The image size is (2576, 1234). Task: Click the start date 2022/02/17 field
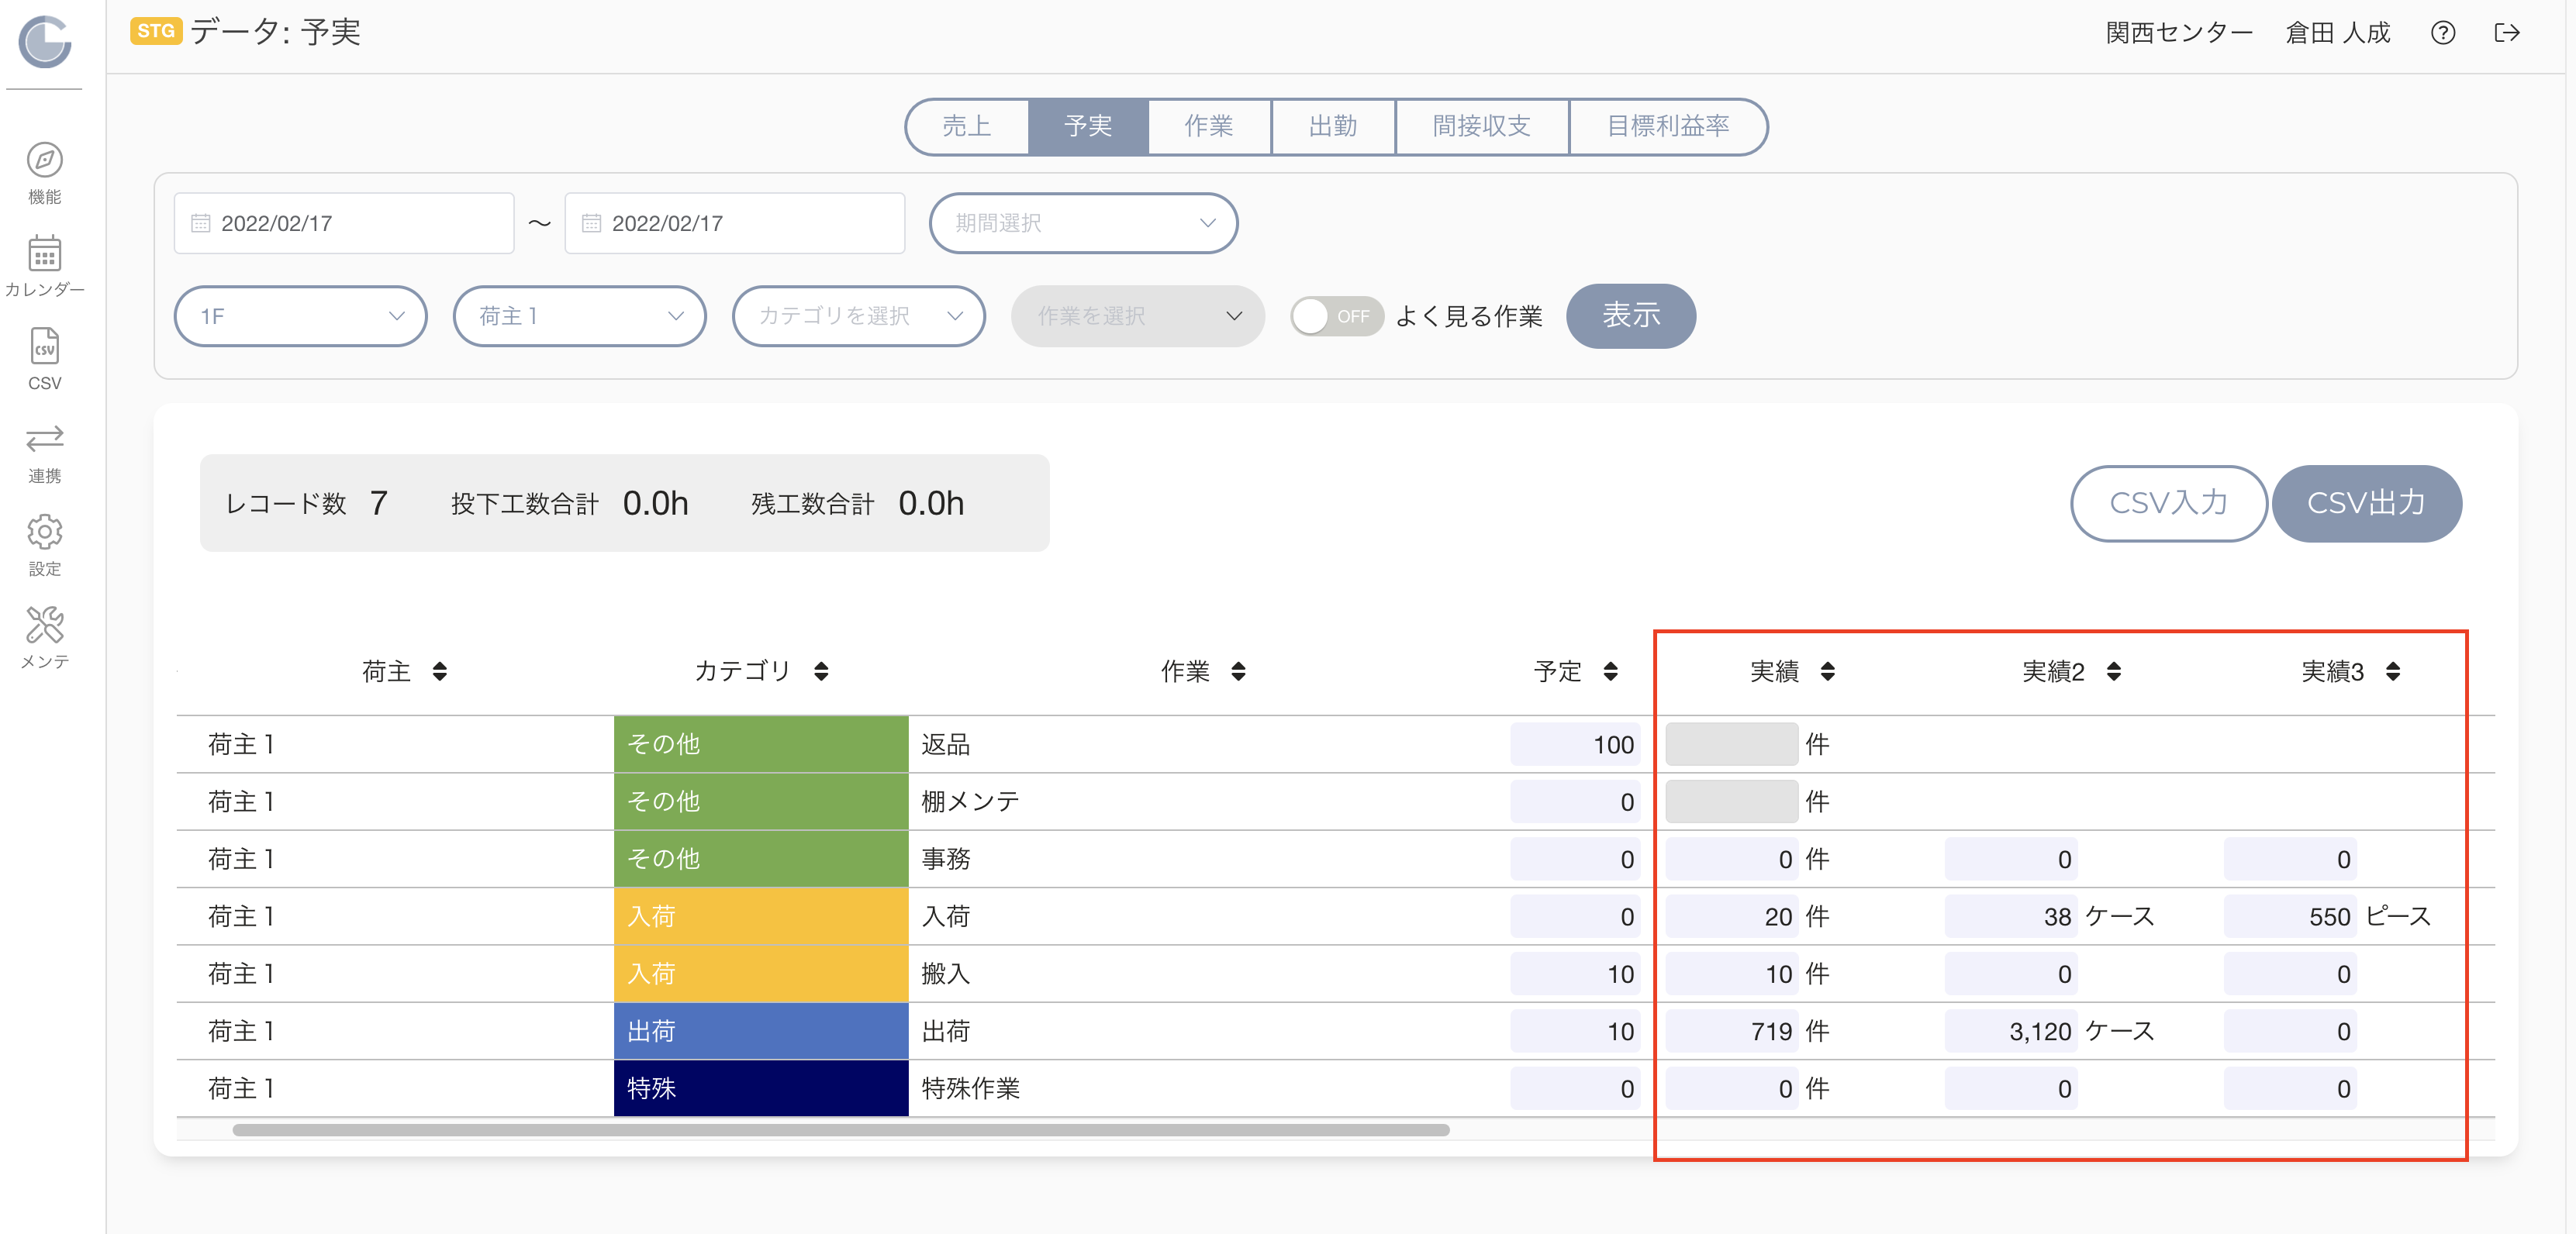click(344, 223)
